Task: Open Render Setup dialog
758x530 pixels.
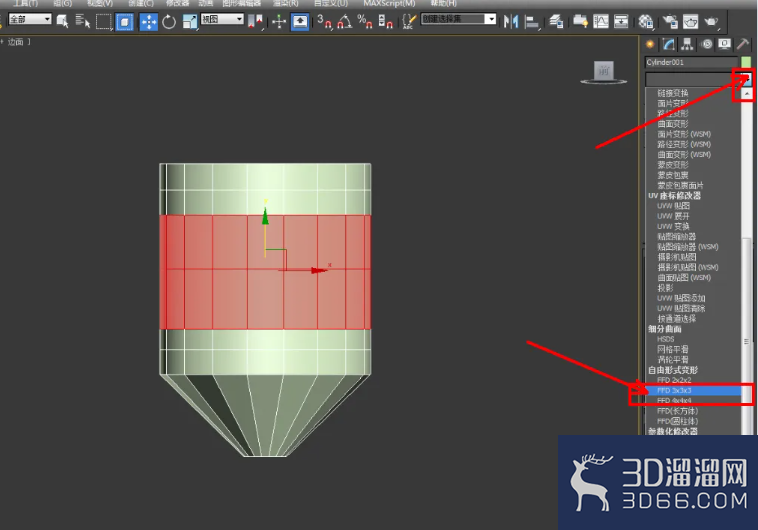Action: [670, 21]
